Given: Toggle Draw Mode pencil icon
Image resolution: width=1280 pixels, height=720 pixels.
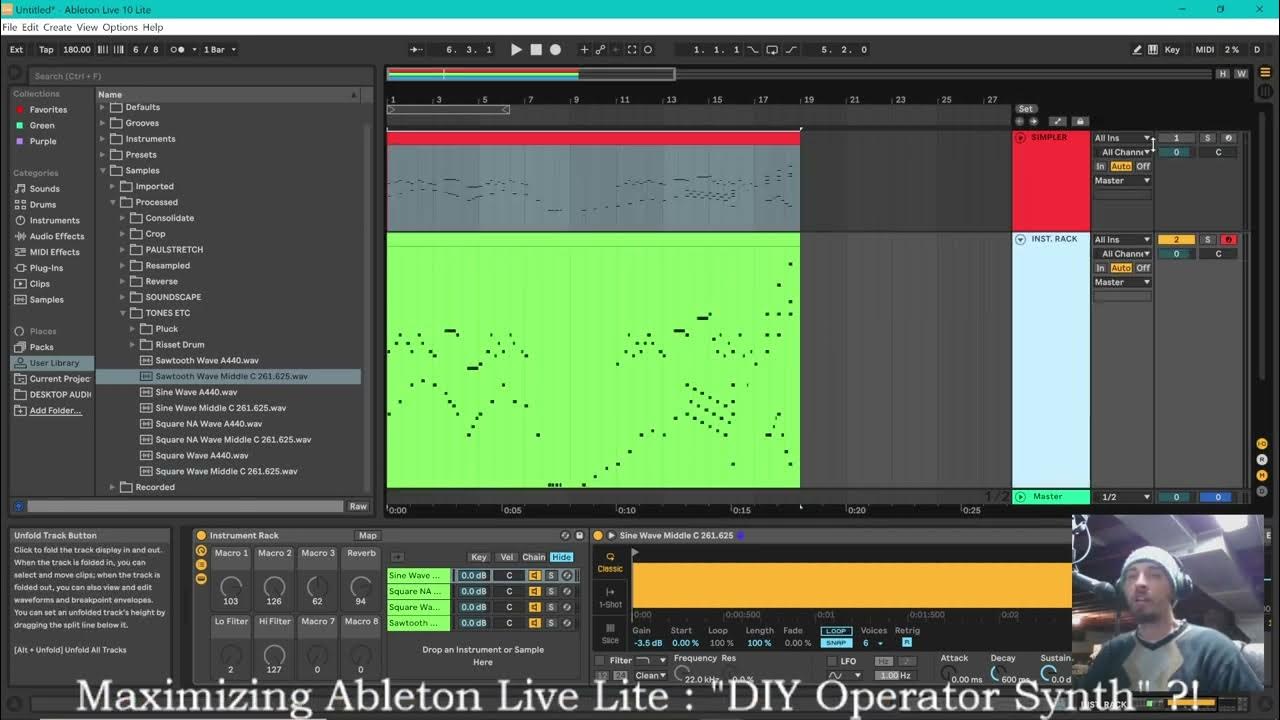Looking at the screenshot, I should coord(1137,49).
